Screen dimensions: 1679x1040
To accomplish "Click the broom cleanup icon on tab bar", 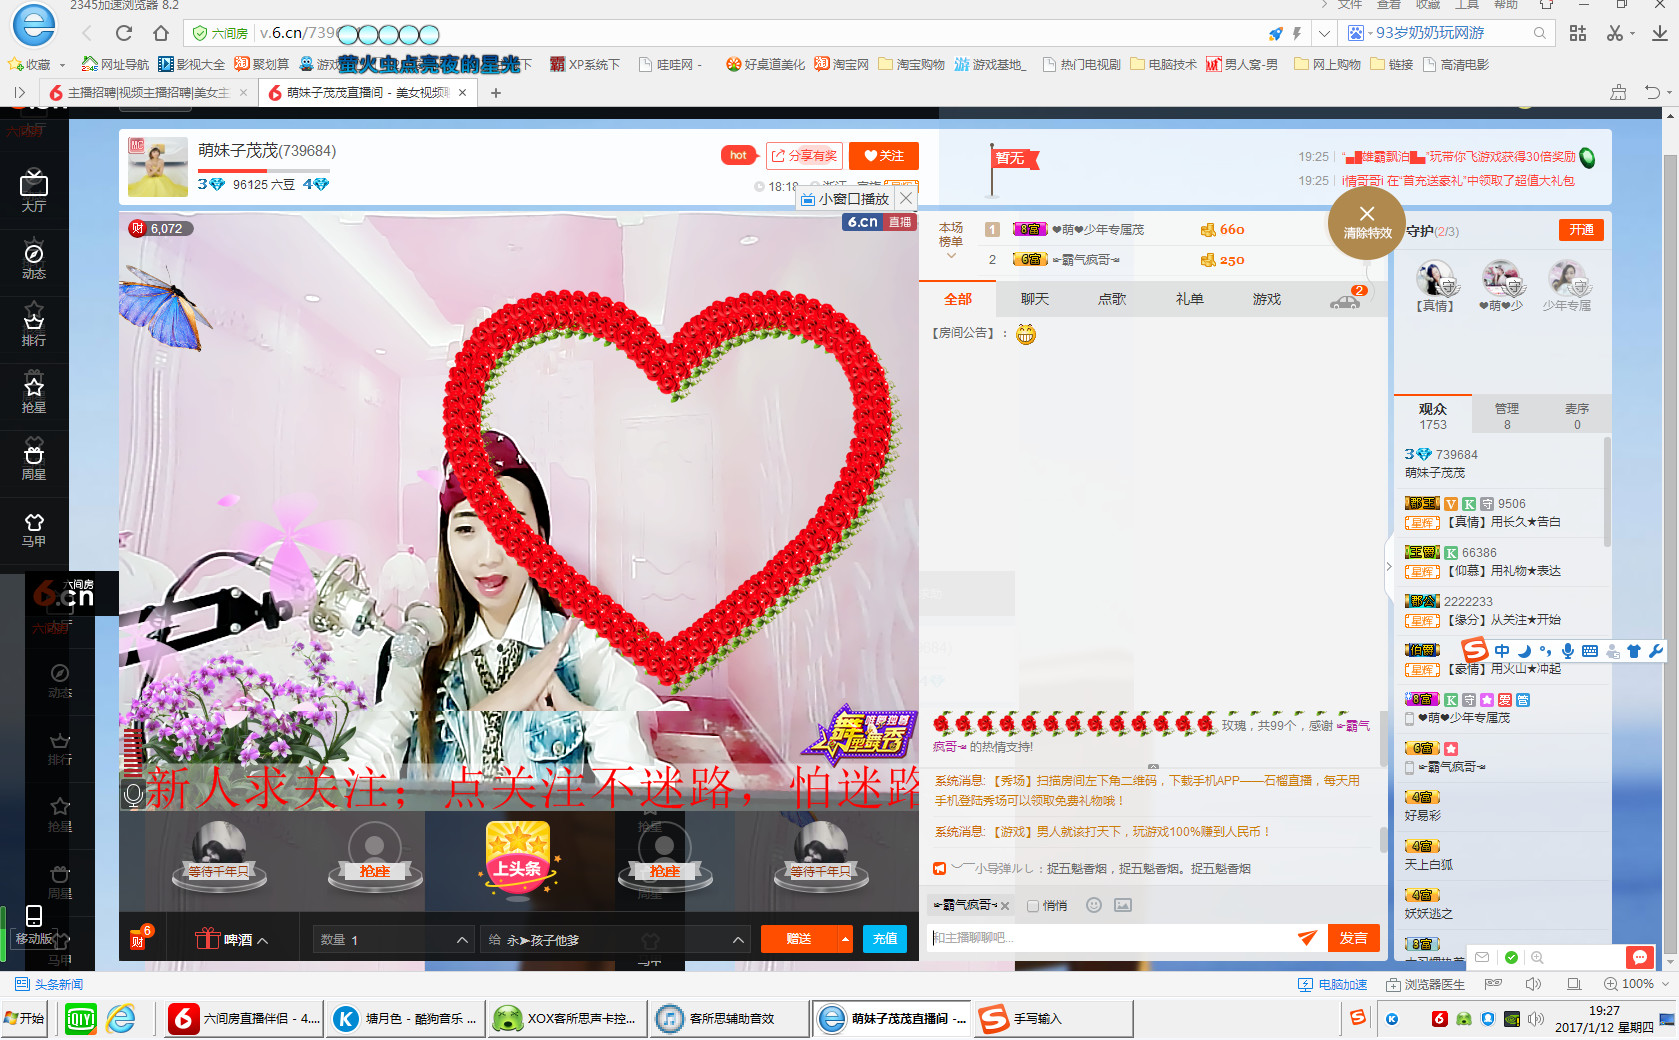I will pos(1618,93).
